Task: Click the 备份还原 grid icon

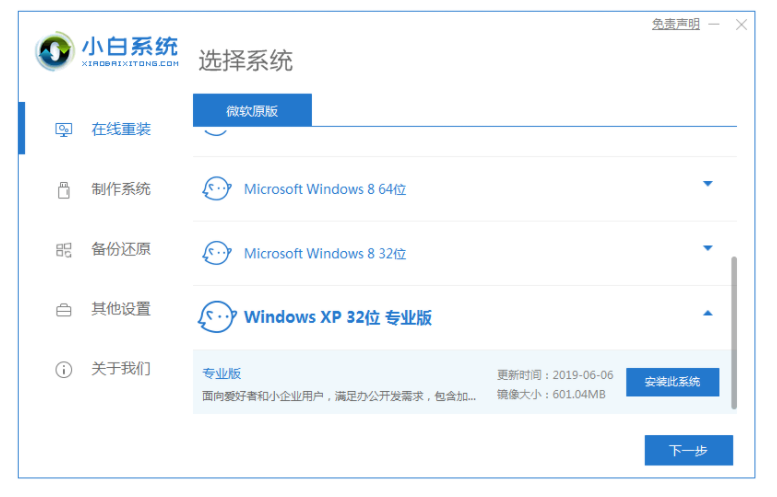Action: point(64,249)
